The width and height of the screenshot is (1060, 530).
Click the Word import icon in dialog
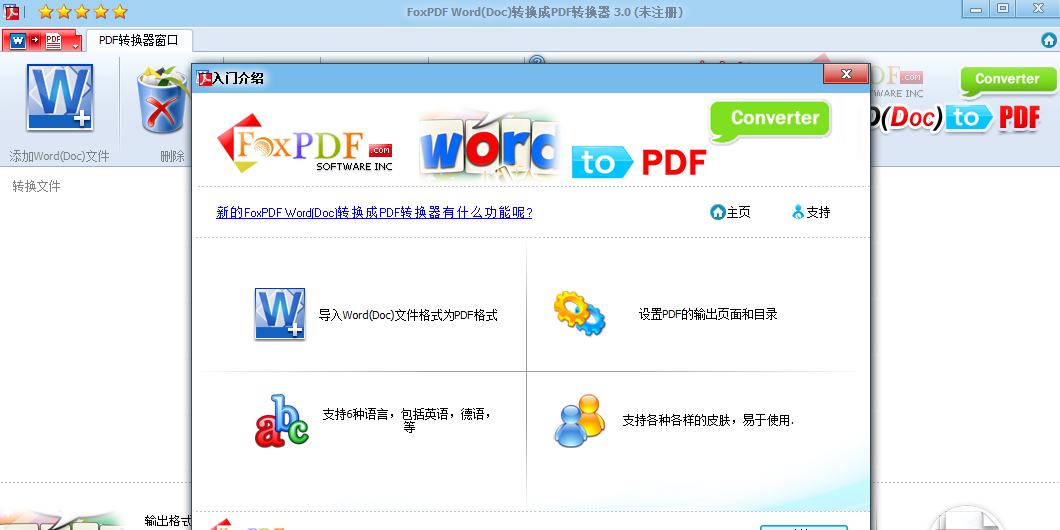coord(279,314)
